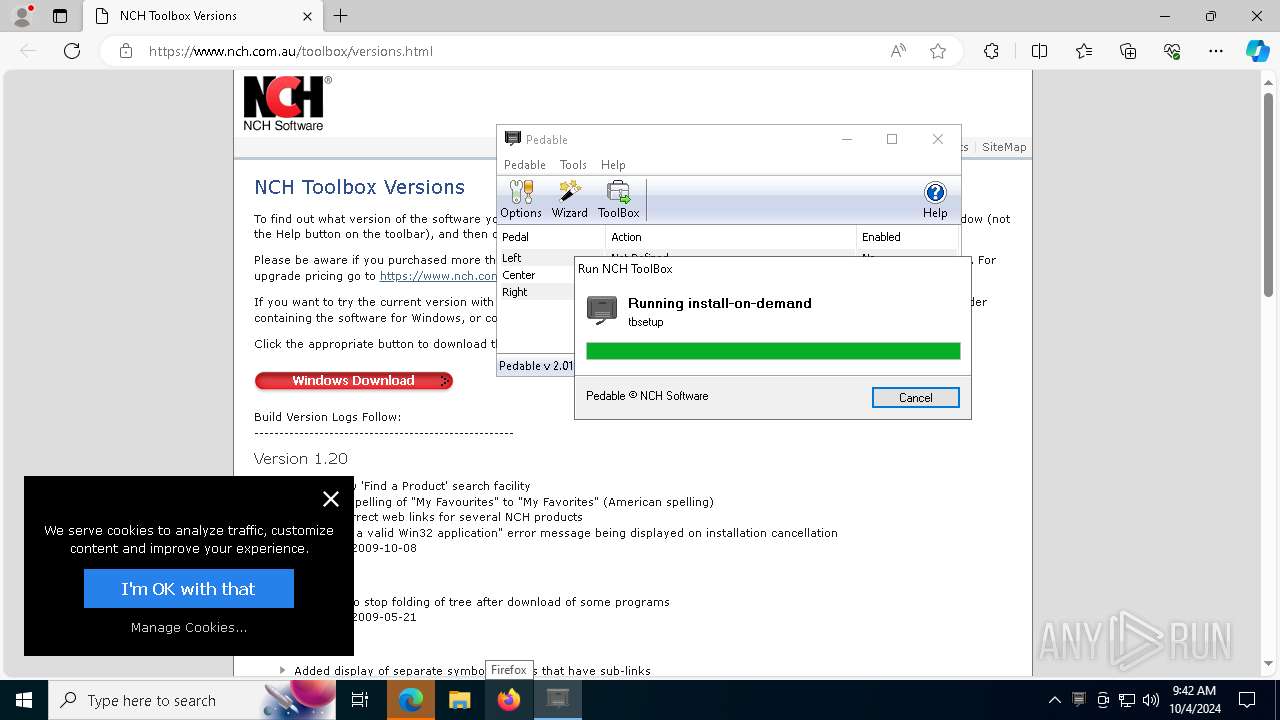
Task: Switch to Microsoft Edge on taskbar
Action: coord(410,700)
